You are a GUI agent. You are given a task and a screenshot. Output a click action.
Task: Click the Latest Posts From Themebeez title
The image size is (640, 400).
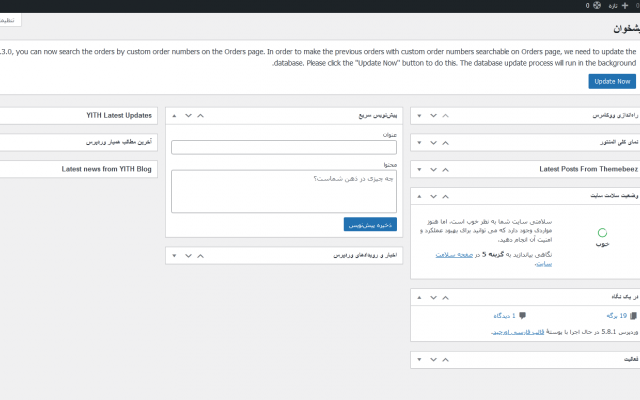(588, 169)
